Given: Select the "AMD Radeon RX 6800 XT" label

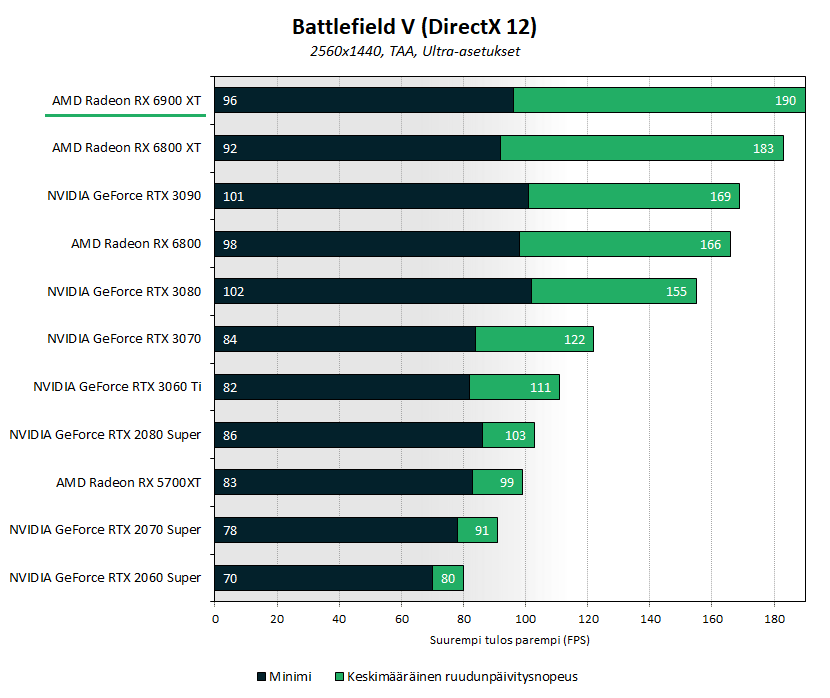Looking at the screenshot, I should pos(127,148).
